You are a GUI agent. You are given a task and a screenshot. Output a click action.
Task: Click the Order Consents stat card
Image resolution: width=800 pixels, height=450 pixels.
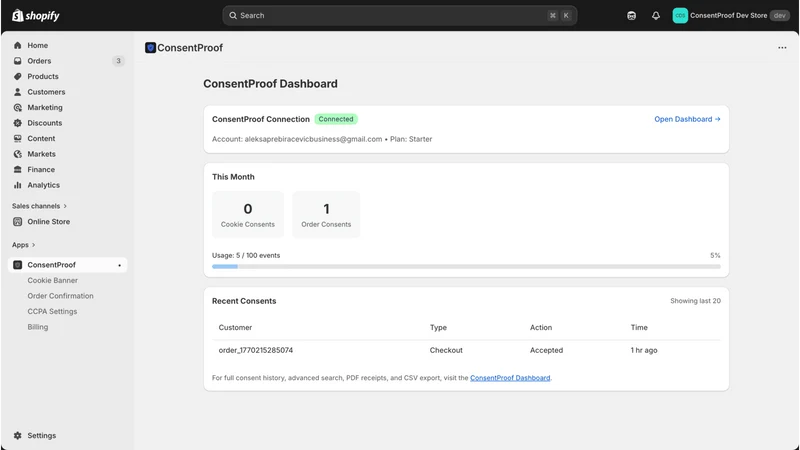click(326, 215)
